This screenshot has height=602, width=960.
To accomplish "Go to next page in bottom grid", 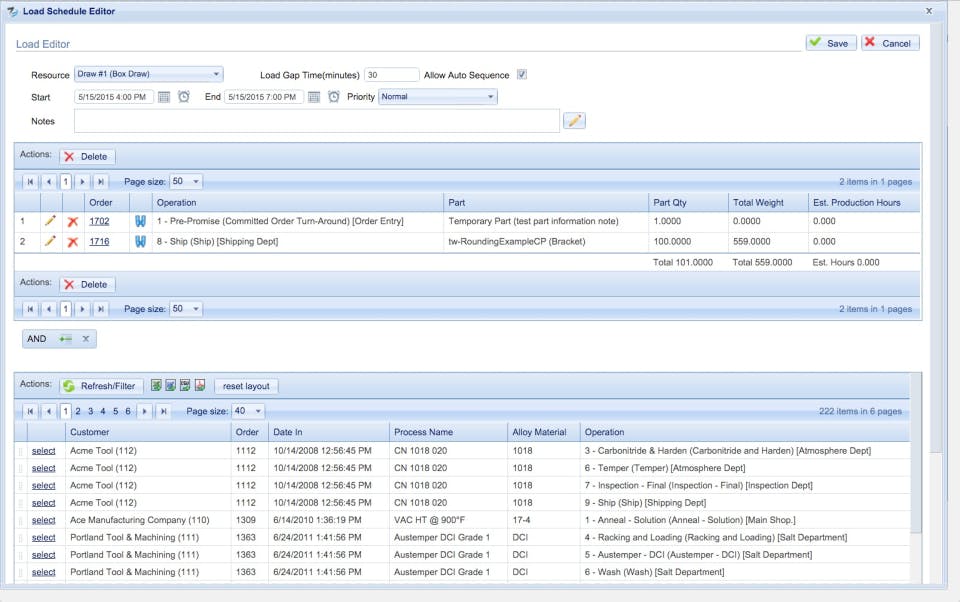I will [145, 411].
